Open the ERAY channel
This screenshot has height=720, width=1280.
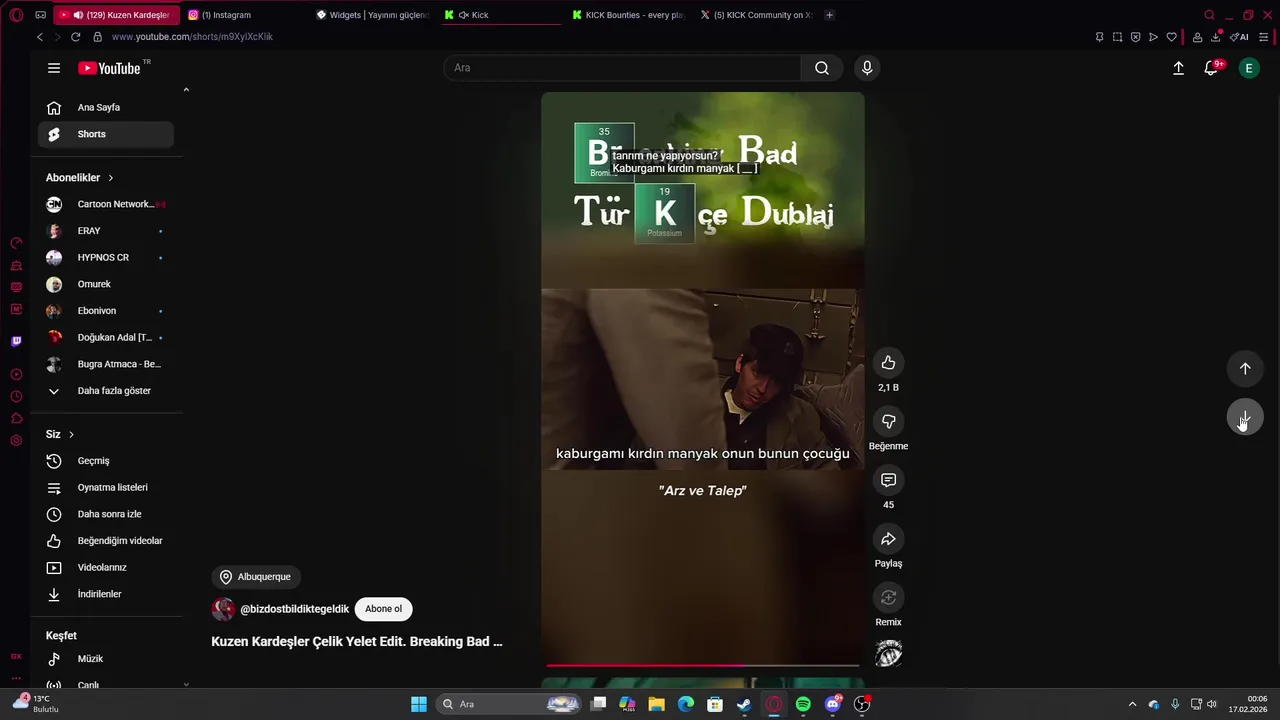pyautogui.click(x=106, y=231)
